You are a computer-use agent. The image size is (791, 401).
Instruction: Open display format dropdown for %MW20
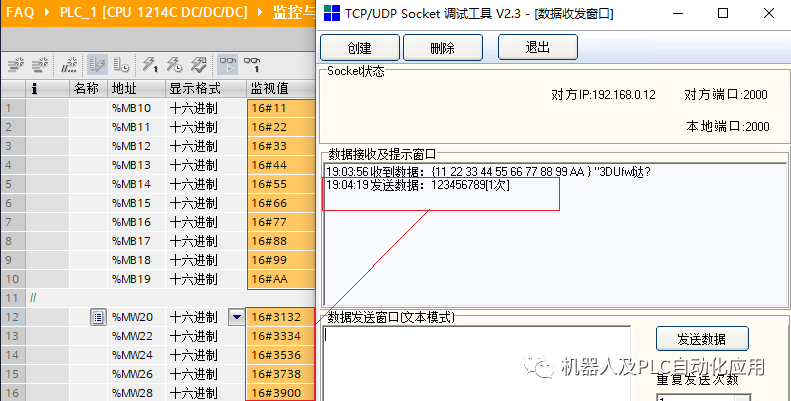236,317
